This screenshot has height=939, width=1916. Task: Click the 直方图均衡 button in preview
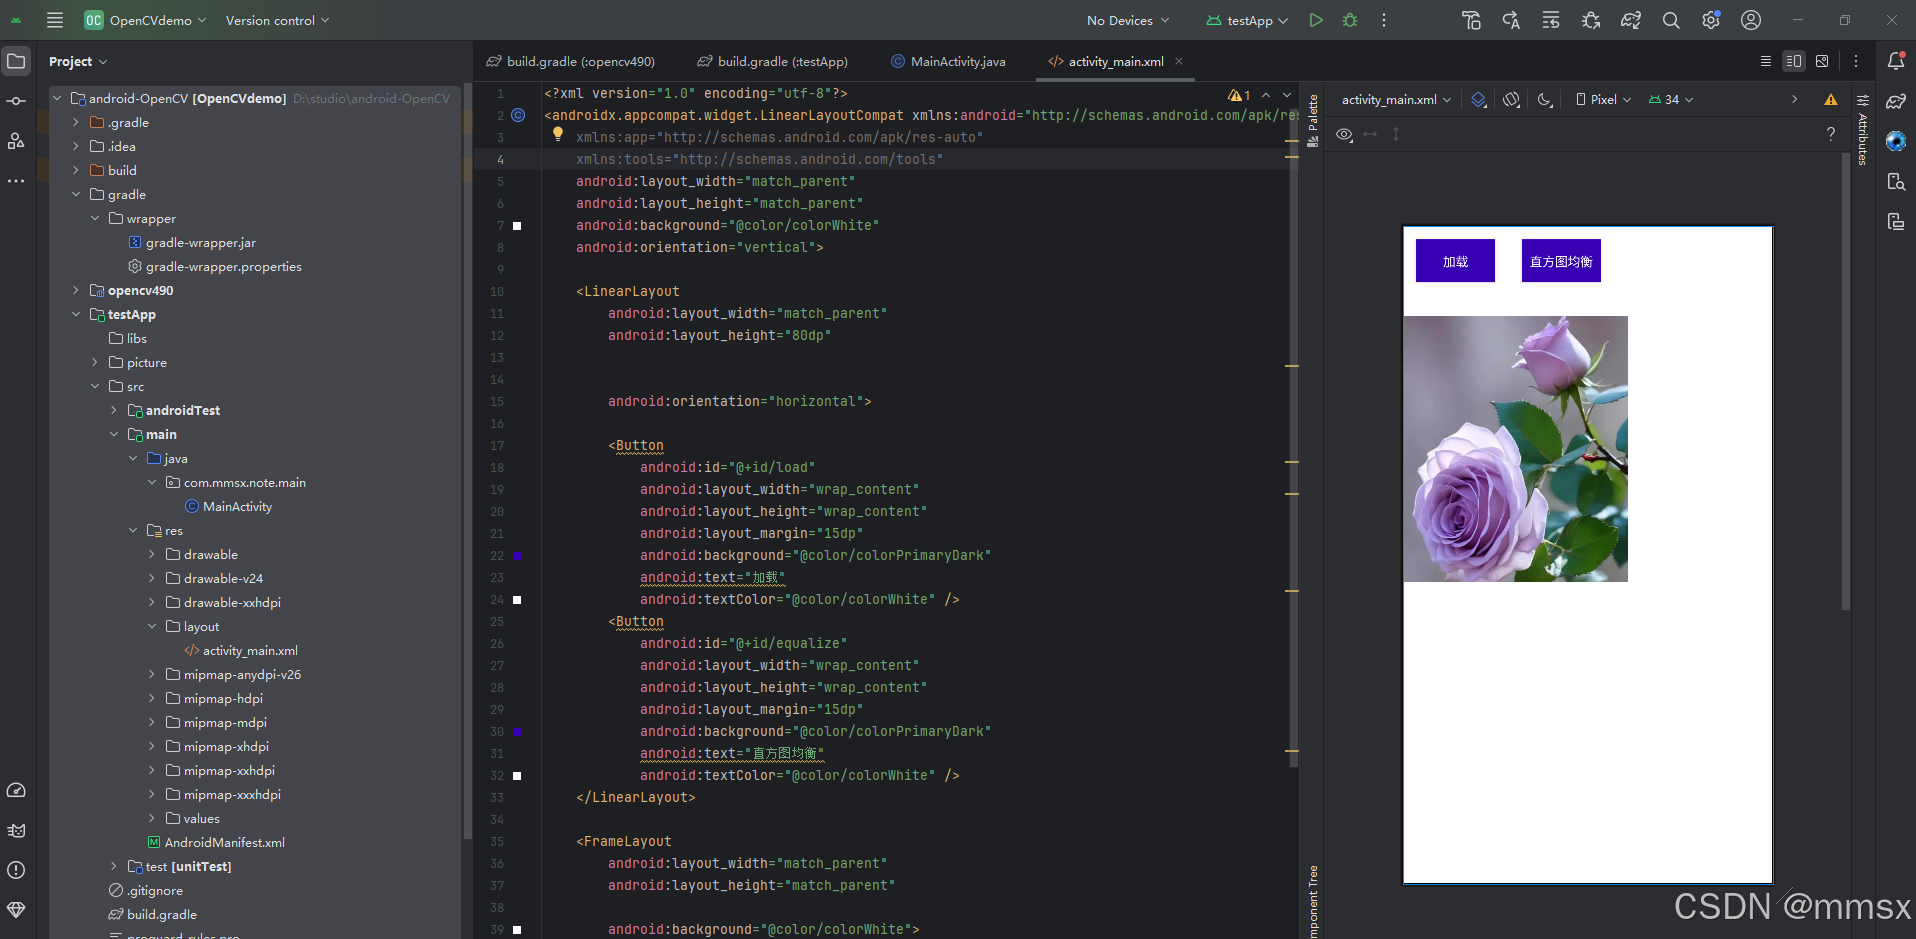1561,261
